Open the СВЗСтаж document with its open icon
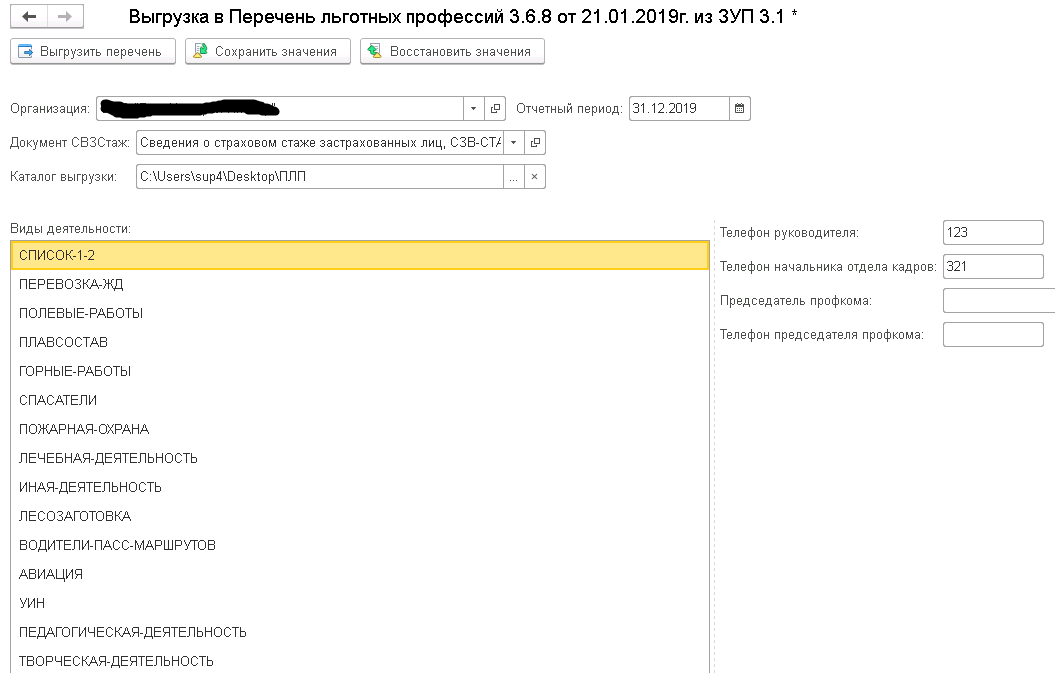This screenshot has height=673, width=1055. click(535, 143)
